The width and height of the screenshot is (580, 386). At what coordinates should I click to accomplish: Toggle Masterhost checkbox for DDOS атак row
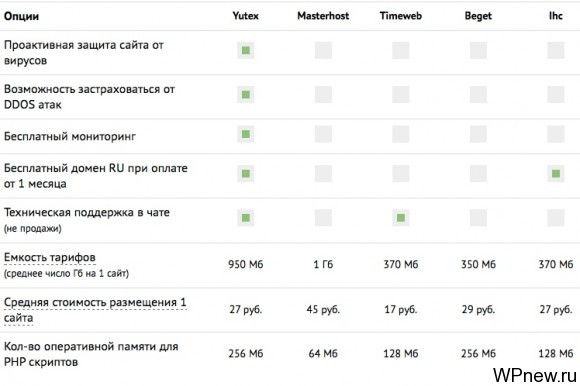[323, 95]
